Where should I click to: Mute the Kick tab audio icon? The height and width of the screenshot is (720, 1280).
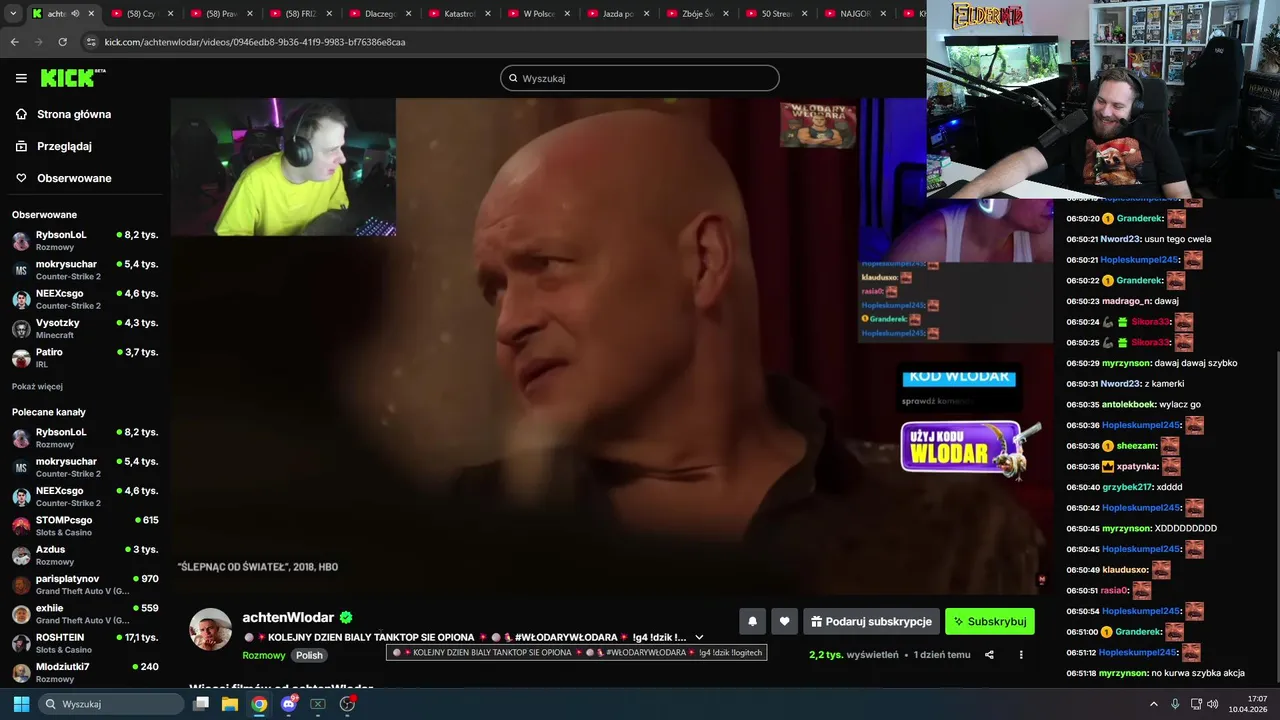75,14
